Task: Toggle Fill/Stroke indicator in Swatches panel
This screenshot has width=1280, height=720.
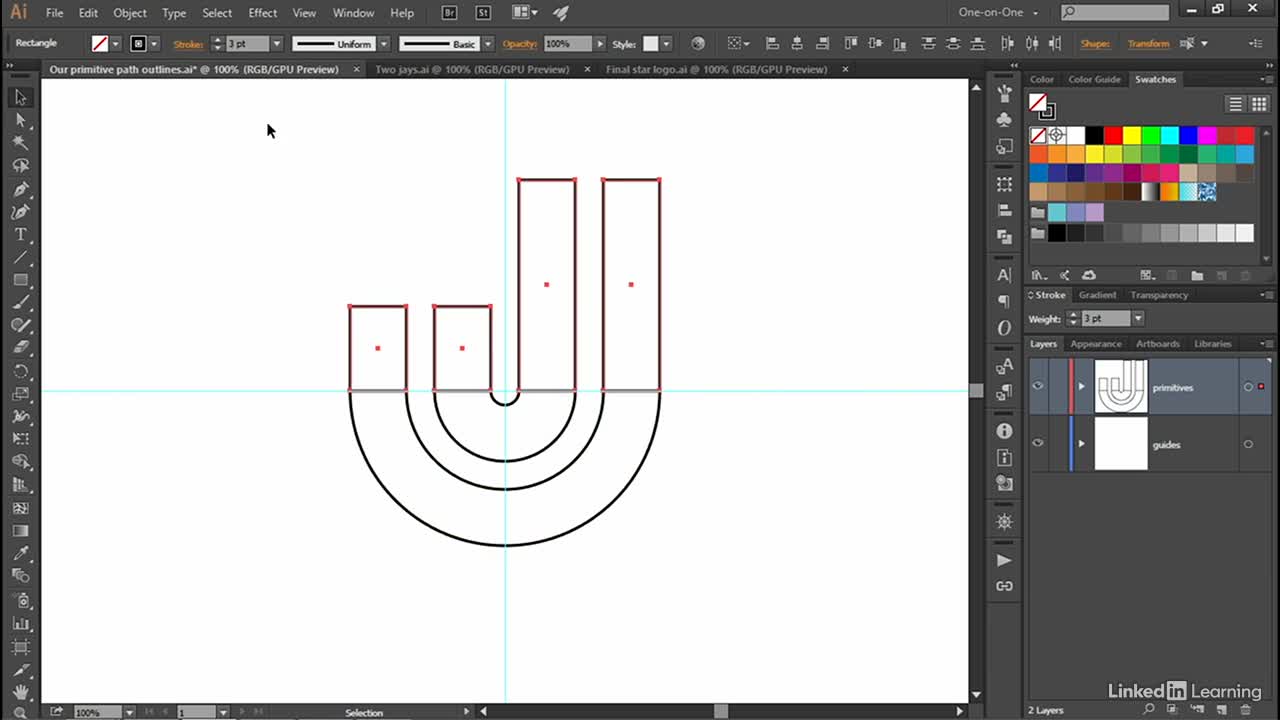Action: click(1042, 106)
